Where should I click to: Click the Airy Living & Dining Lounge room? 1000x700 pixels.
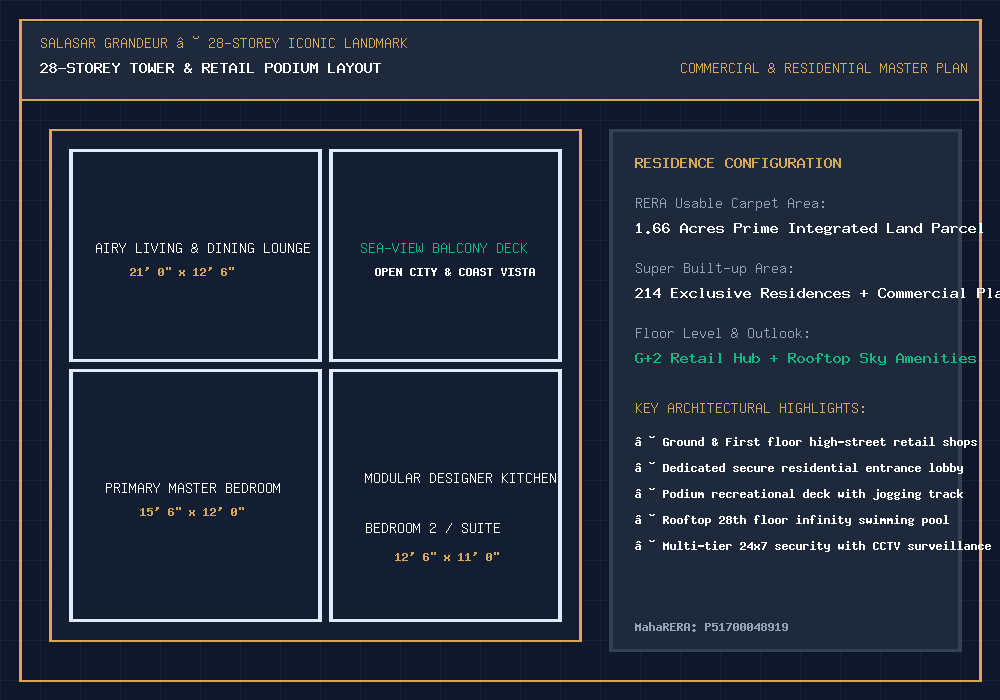(195, 256)
